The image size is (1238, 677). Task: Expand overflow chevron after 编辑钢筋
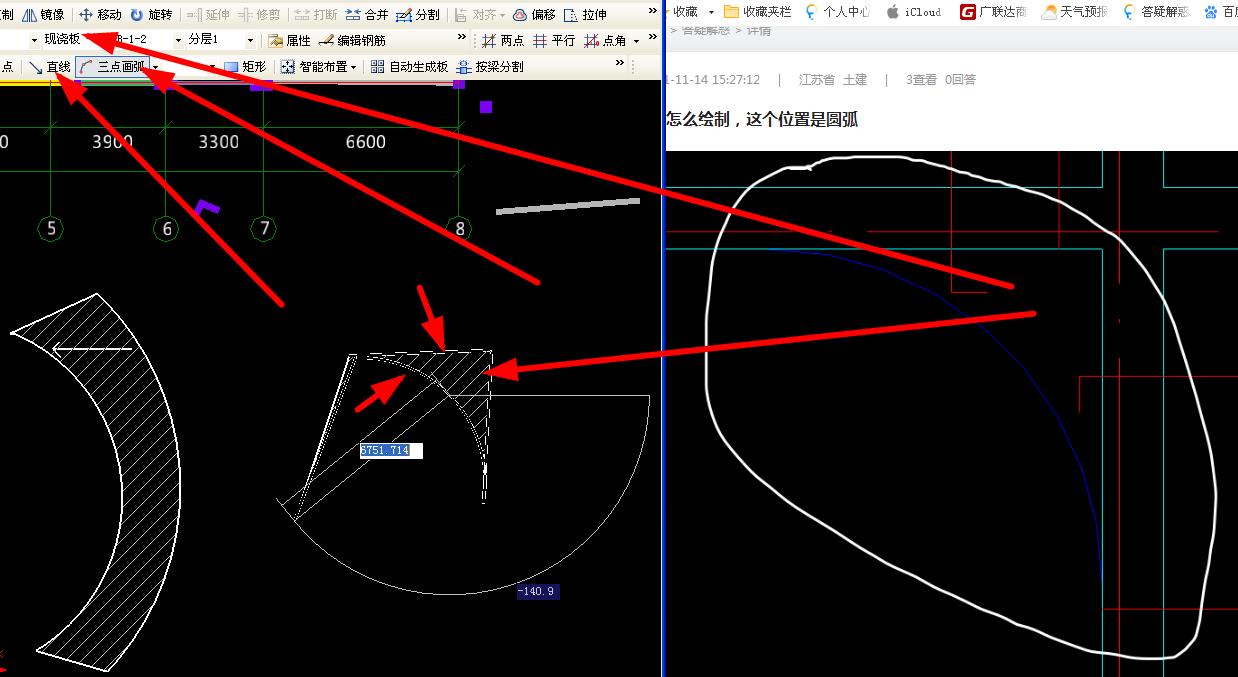pos(462,38)
